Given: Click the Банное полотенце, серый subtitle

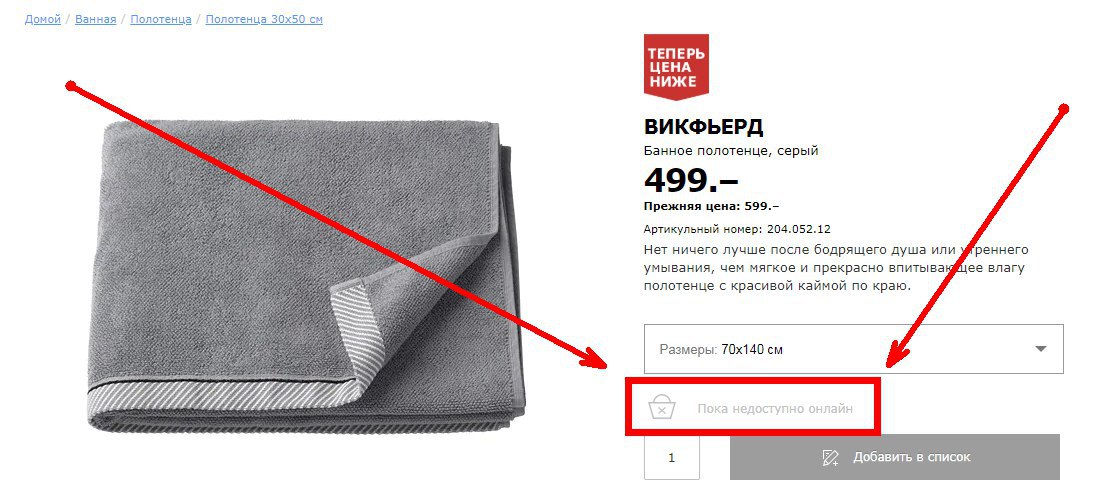Looking at the screenshot, I should pos(731,151).
